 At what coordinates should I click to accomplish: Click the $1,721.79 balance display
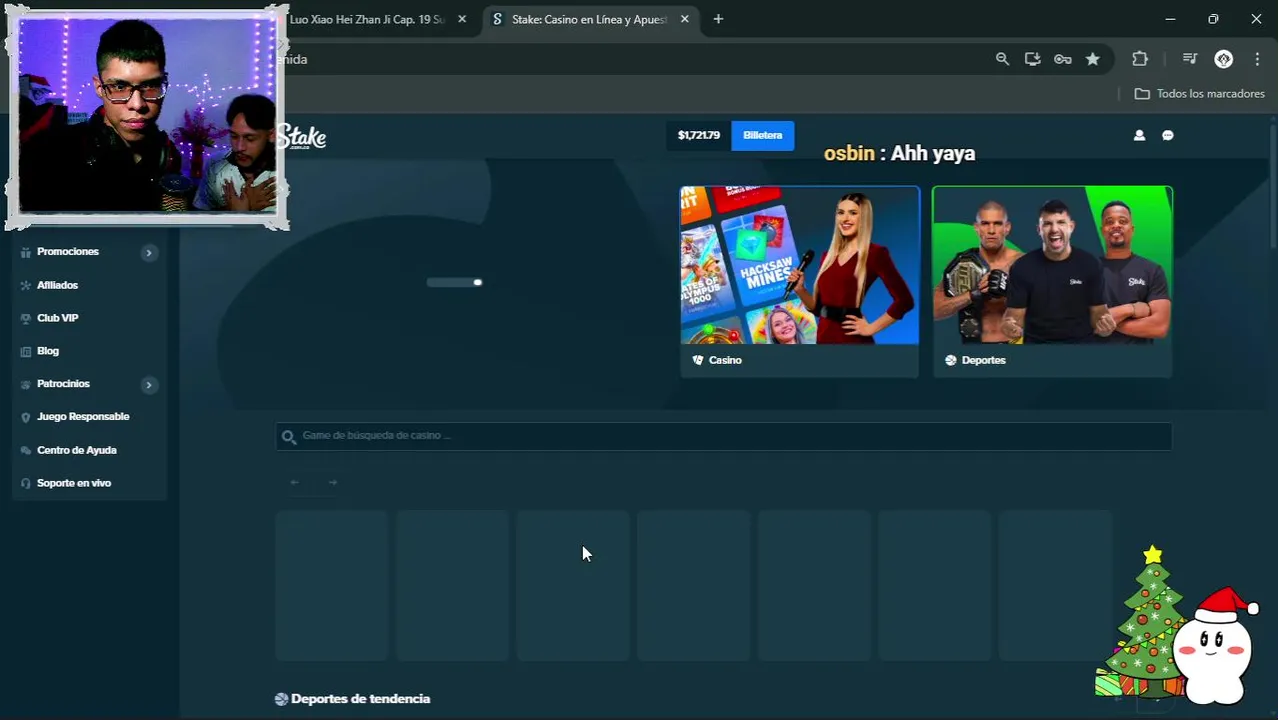click(x=698, y=135)
